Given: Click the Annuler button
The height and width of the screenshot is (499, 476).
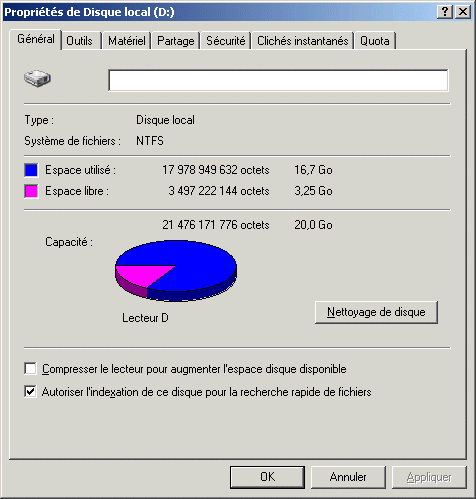Looking at the screenshot, I should (348, 477).
